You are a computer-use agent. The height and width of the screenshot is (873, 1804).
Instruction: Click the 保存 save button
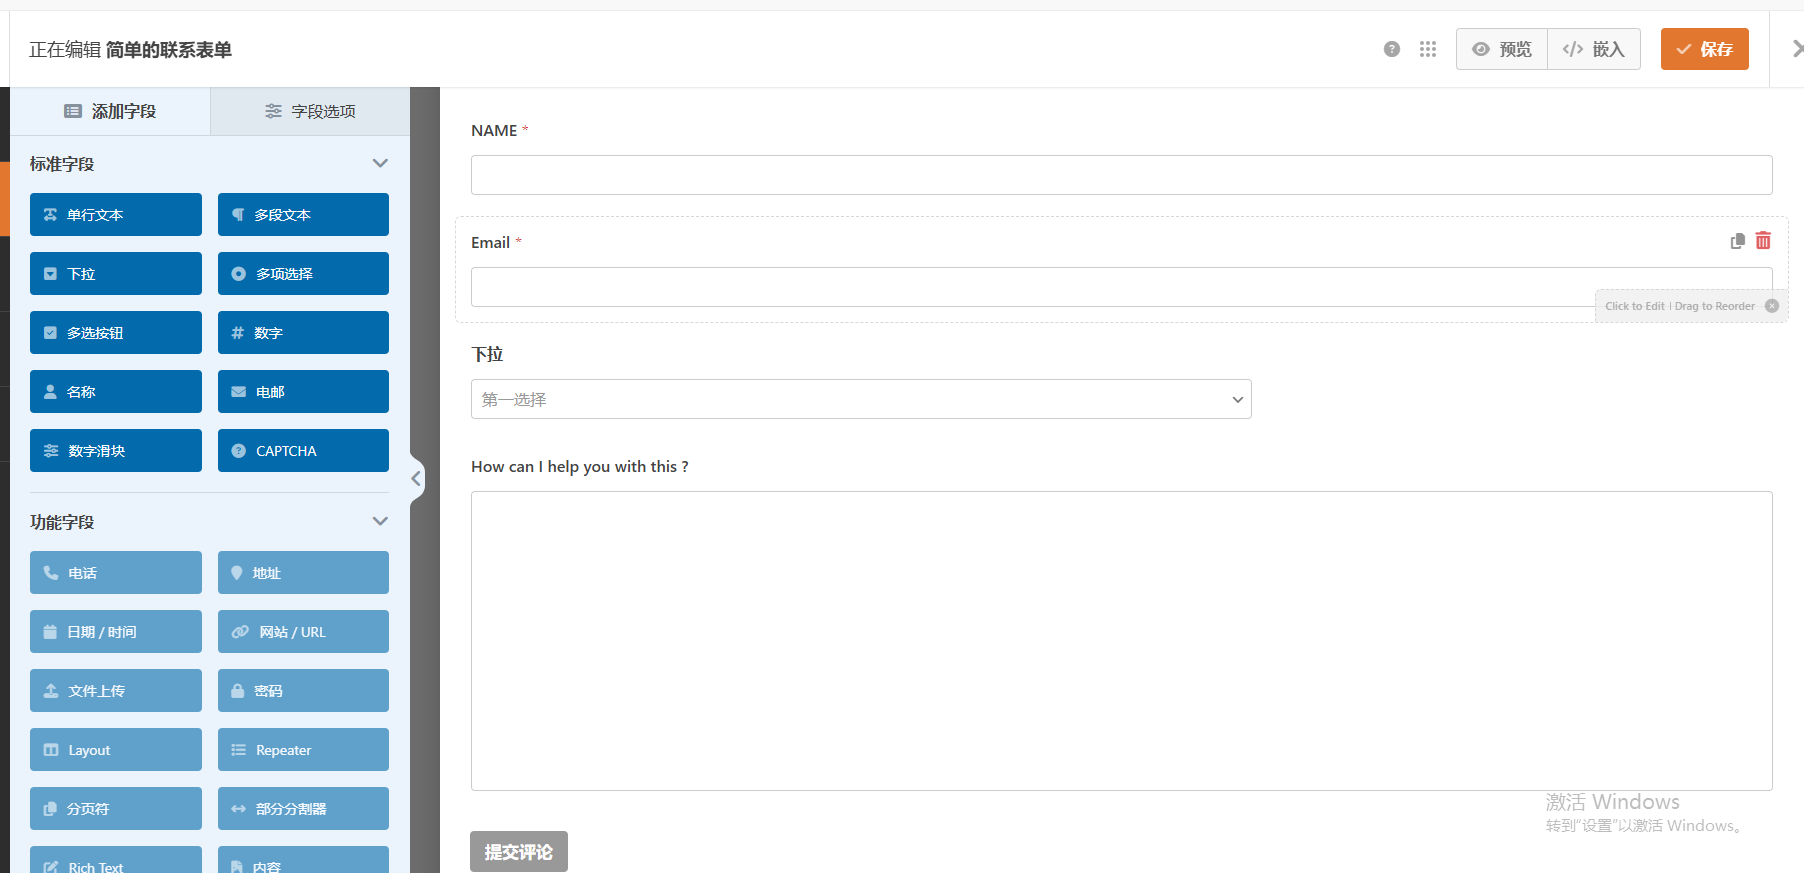[1704, 49]
